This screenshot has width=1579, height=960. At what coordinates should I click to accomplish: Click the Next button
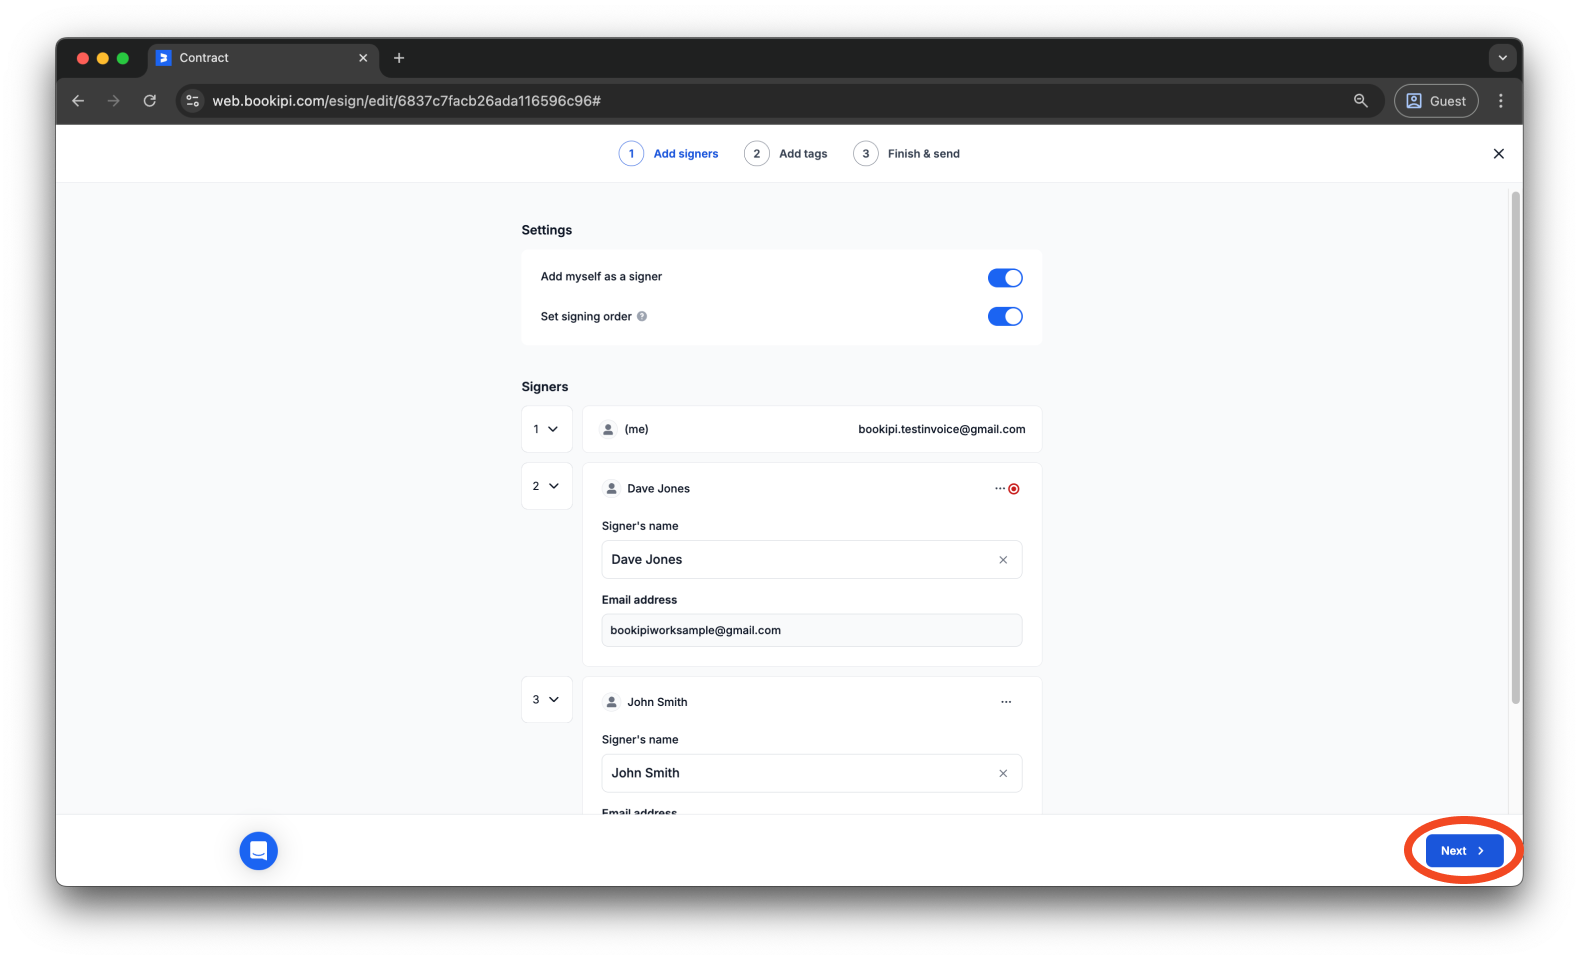point(1464,851)
